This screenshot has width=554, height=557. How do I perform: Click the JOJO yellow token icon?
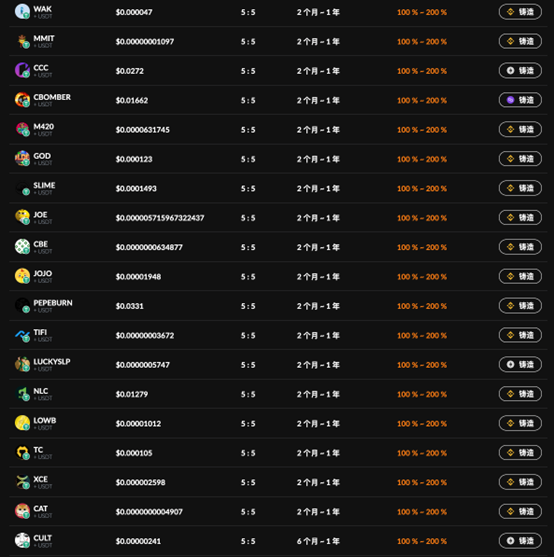(22, 276)
